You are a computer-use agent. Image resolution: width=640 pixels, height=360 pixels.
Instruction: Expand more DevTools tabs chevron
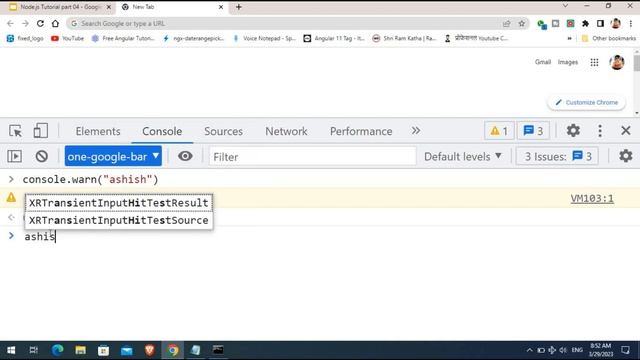point(416,131)
